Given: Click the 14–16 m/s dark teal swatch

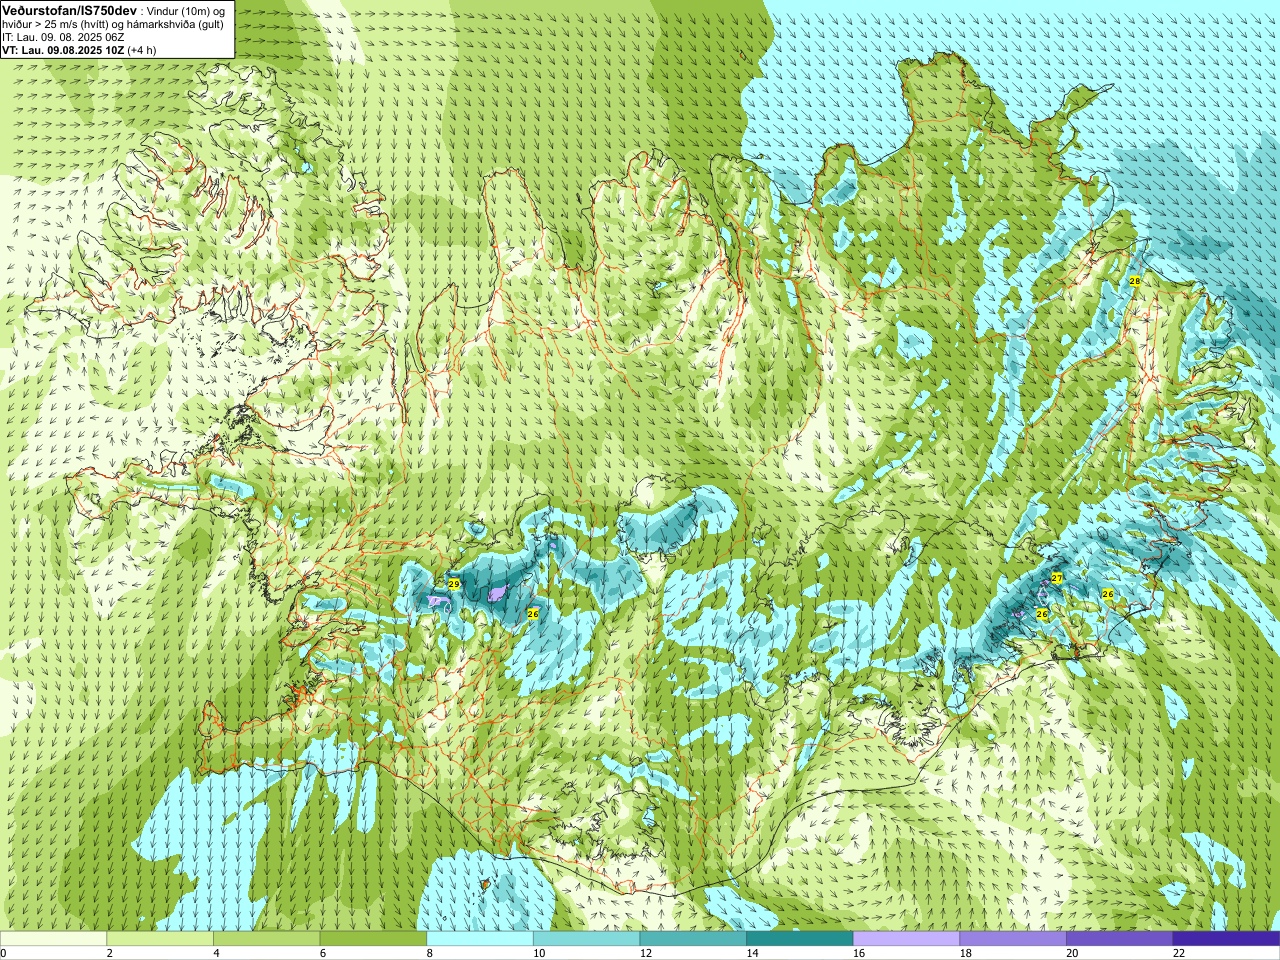Looking at the screenshot, I should [800, 938].
